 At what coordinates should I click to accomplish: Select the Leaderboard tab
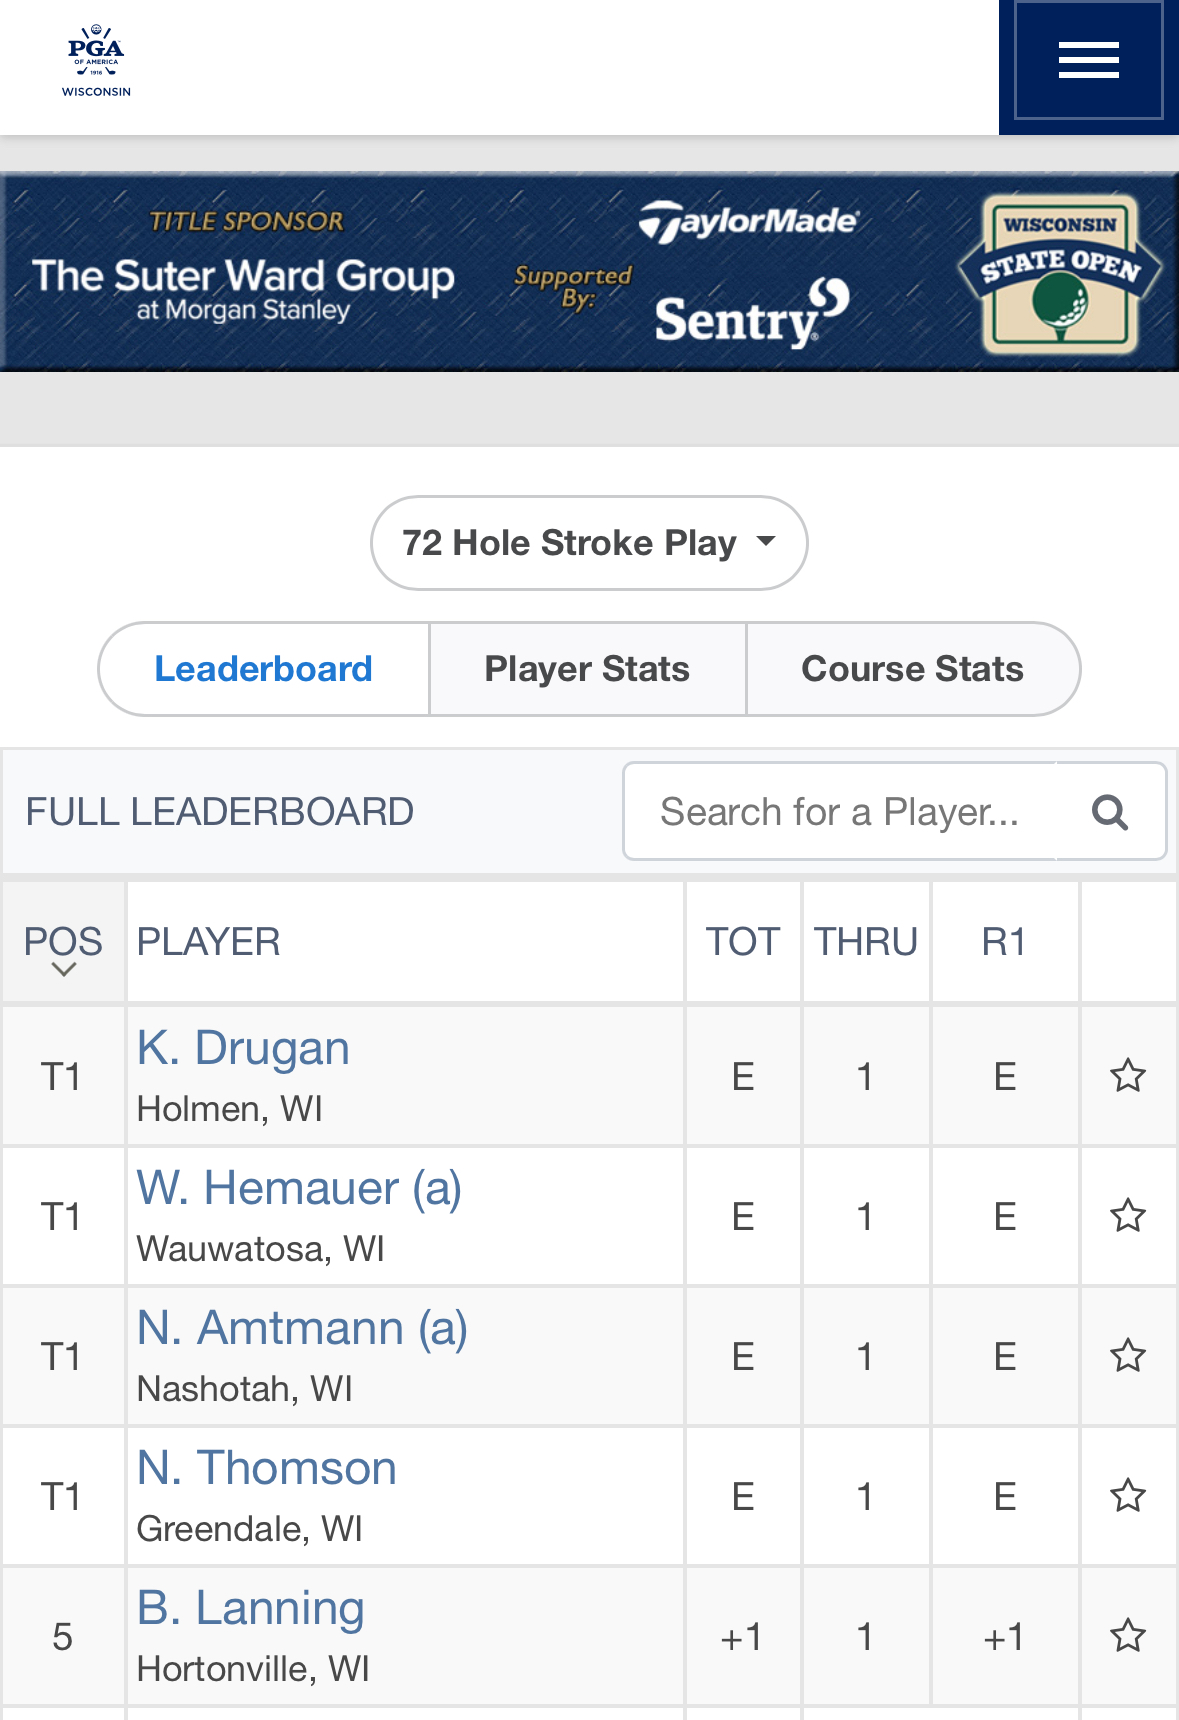[x=264, y=669]
